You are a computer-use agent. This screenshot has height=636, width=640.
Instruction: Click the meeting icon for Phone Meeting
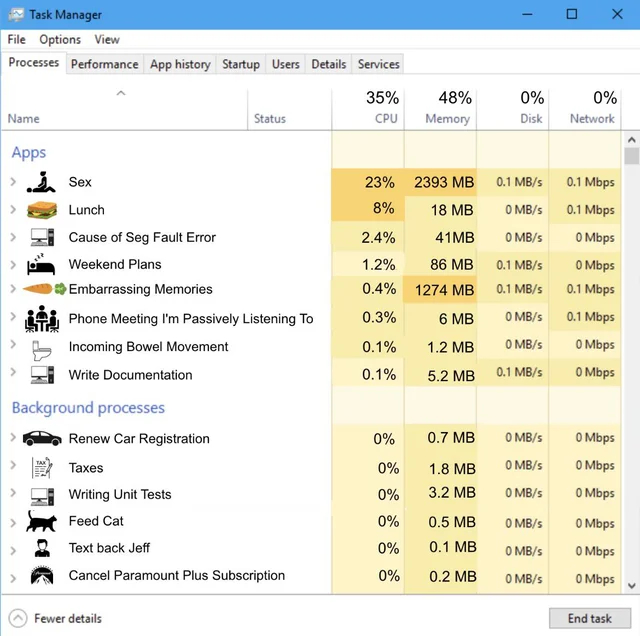click(x=42, y=319)
